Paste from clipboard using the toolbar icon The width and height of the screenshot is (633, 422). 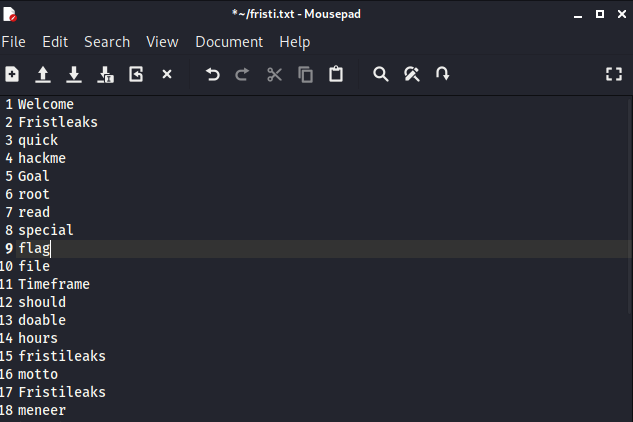pyautogui.click(x=336, y=74)
